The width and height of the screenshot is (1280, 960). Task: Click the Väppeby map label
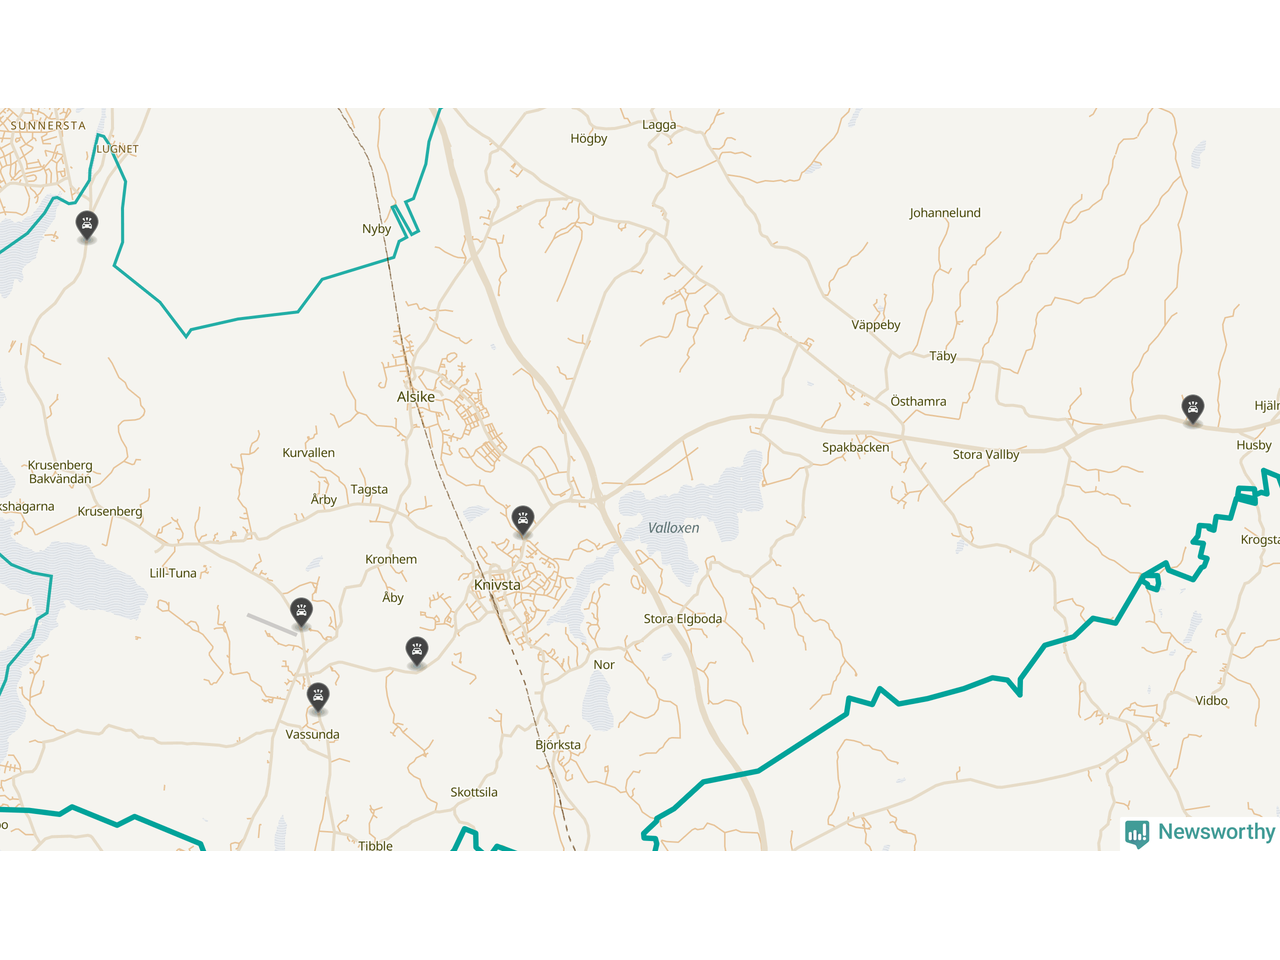click(x=876, y=325)
